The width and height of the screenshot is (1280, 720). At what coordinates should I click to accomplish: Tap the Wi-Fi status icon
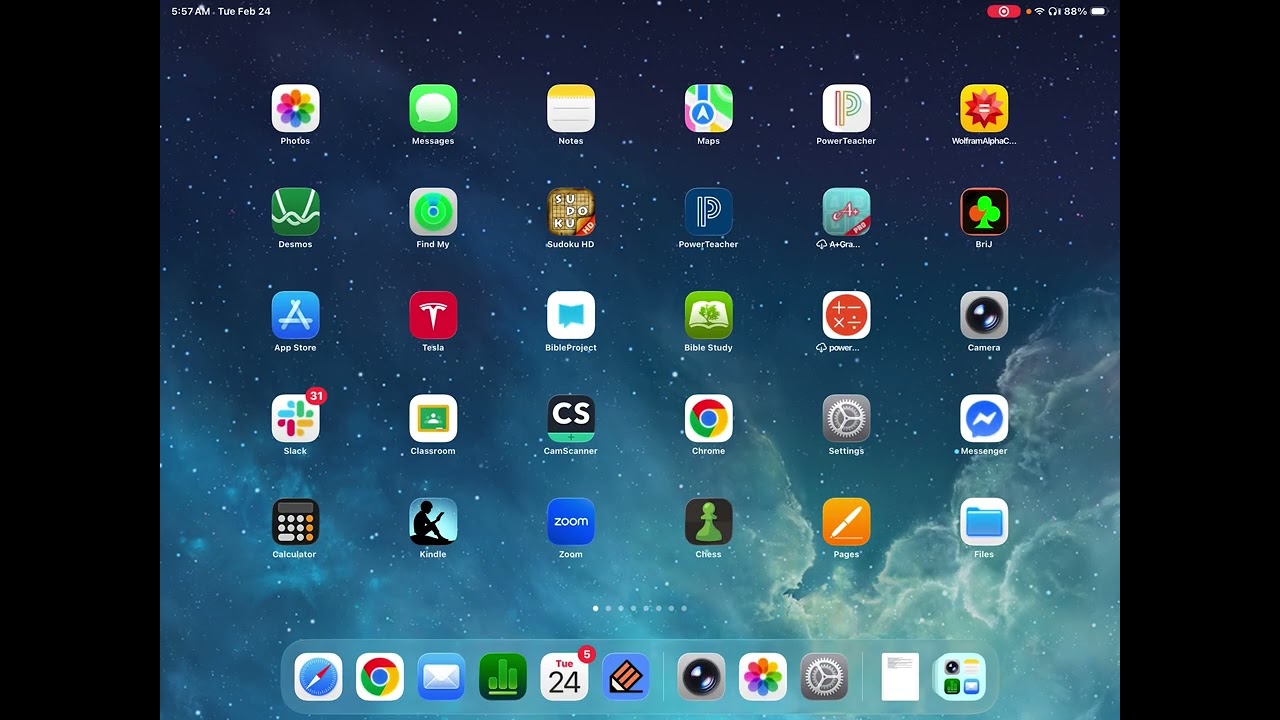[x=1039, y=11]
